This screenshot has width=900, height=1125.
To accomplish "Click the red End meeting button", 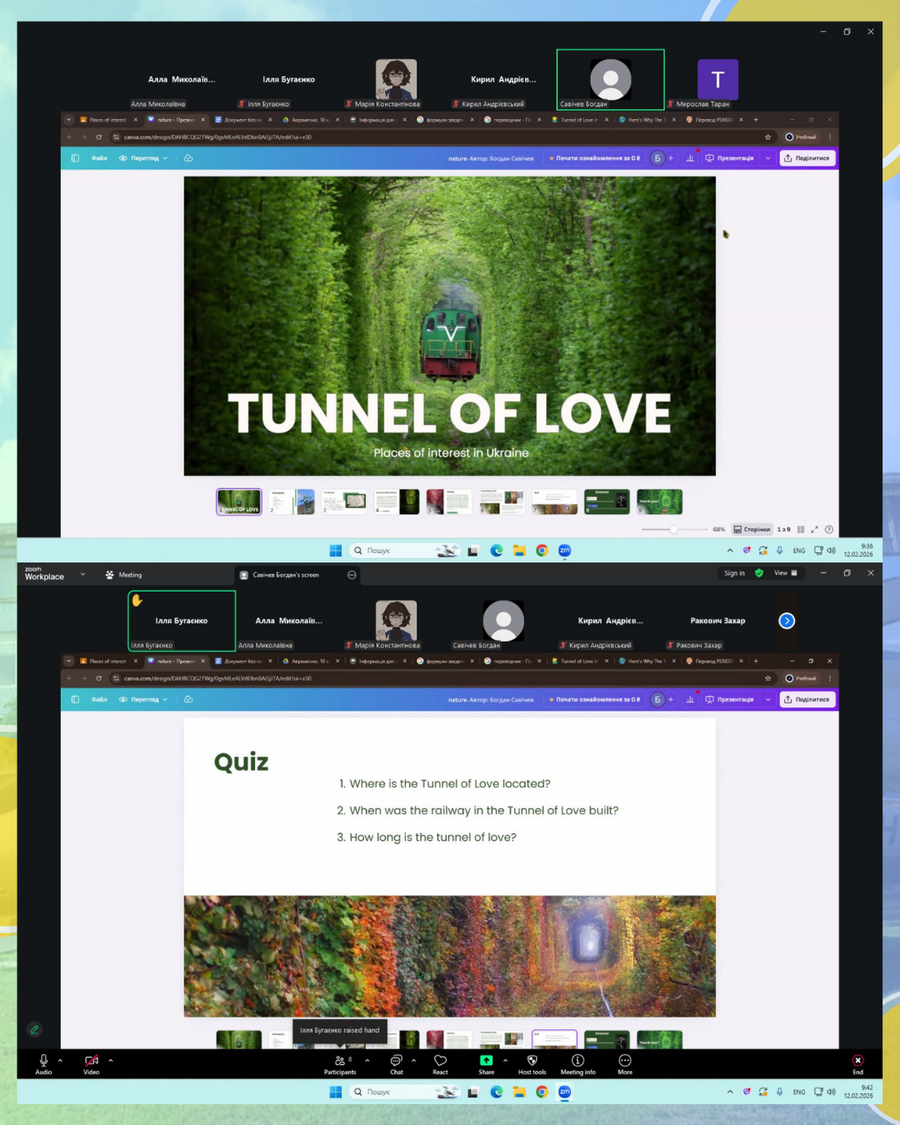I will click(857, 1061).
